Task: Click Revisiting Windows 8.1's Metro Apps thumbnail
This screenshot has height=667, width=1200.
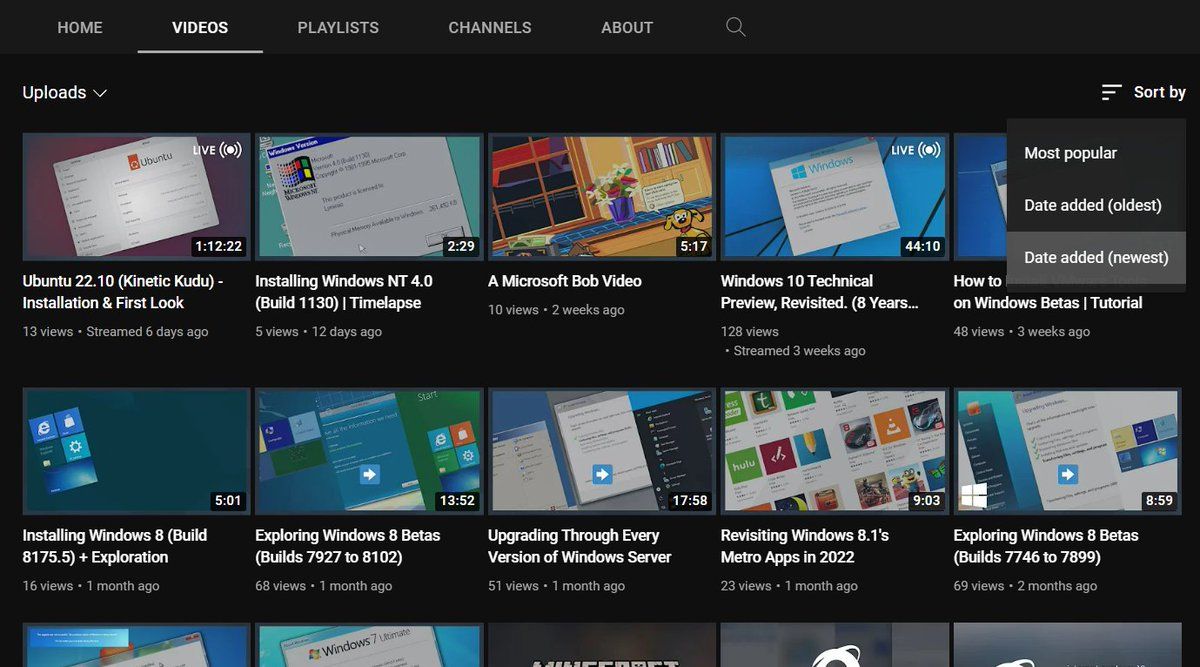Action: coord(834,450)
